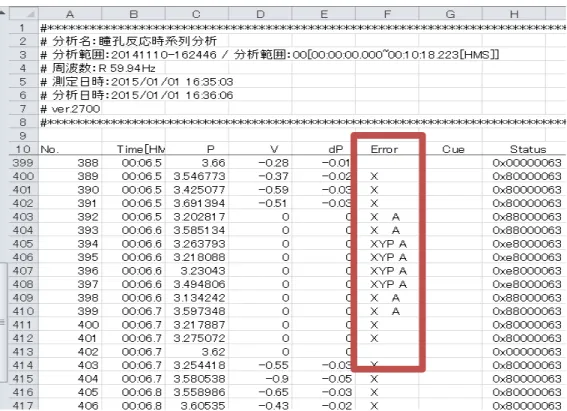Select the cell with 瞳孔反応時系列分析
This screenshot has width=567, height=411.
[x=129, y=41]
